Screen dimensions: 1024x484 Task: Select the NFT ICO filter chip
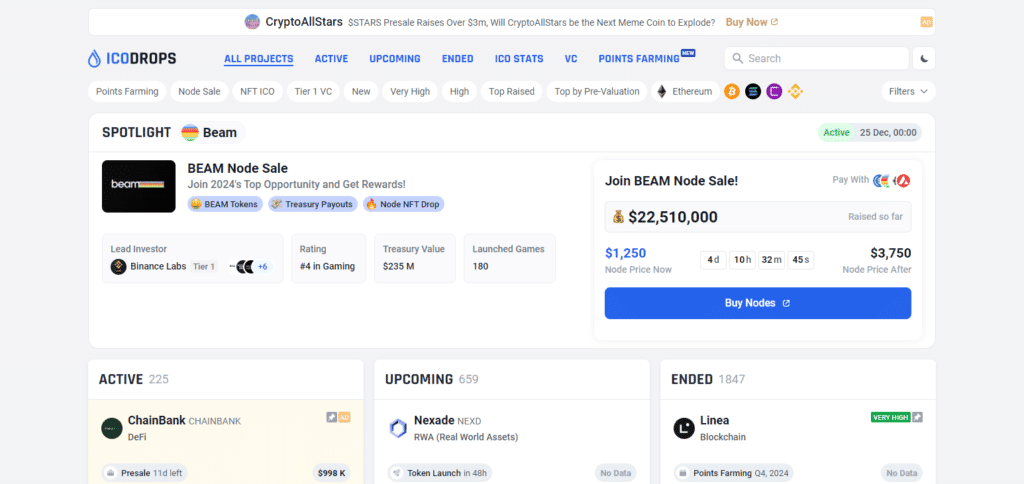257,91
